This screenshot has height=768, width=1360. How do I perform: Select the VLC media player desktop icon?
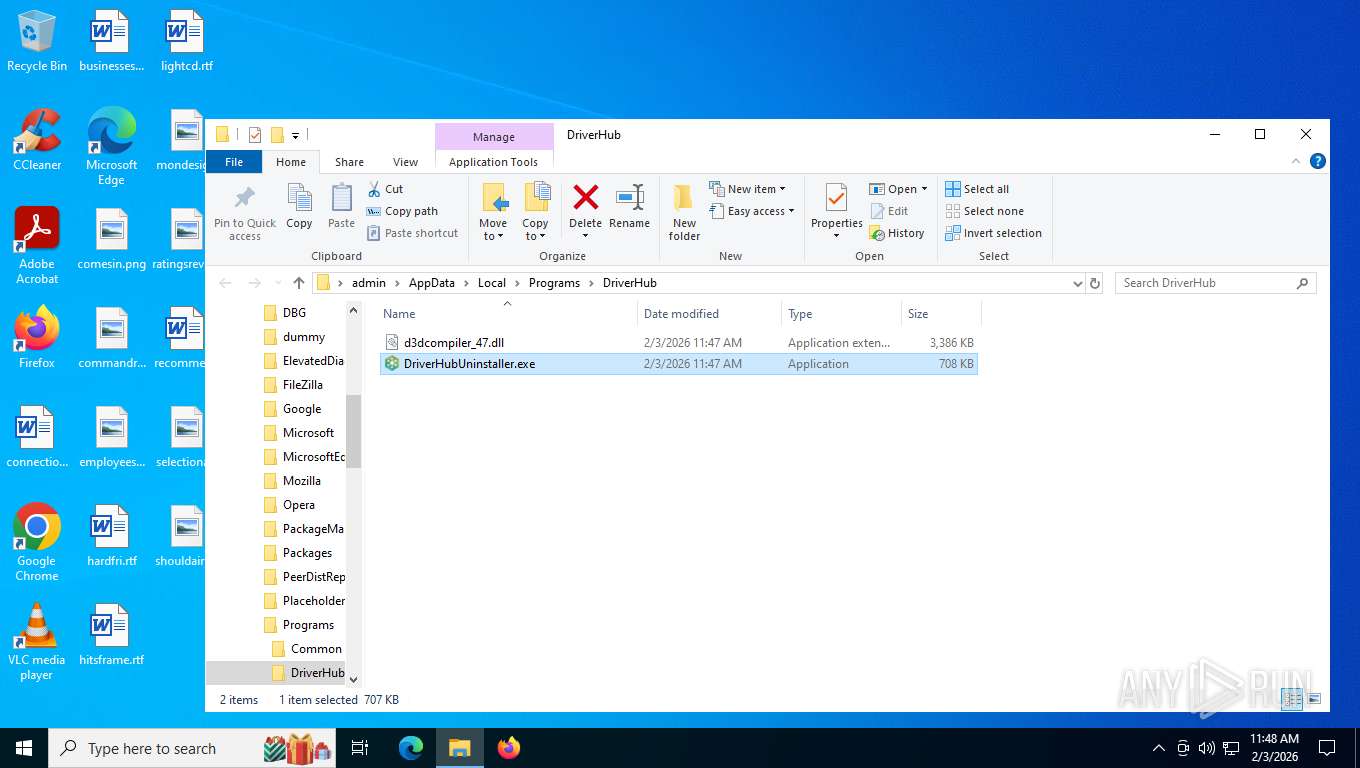[37, 642]
